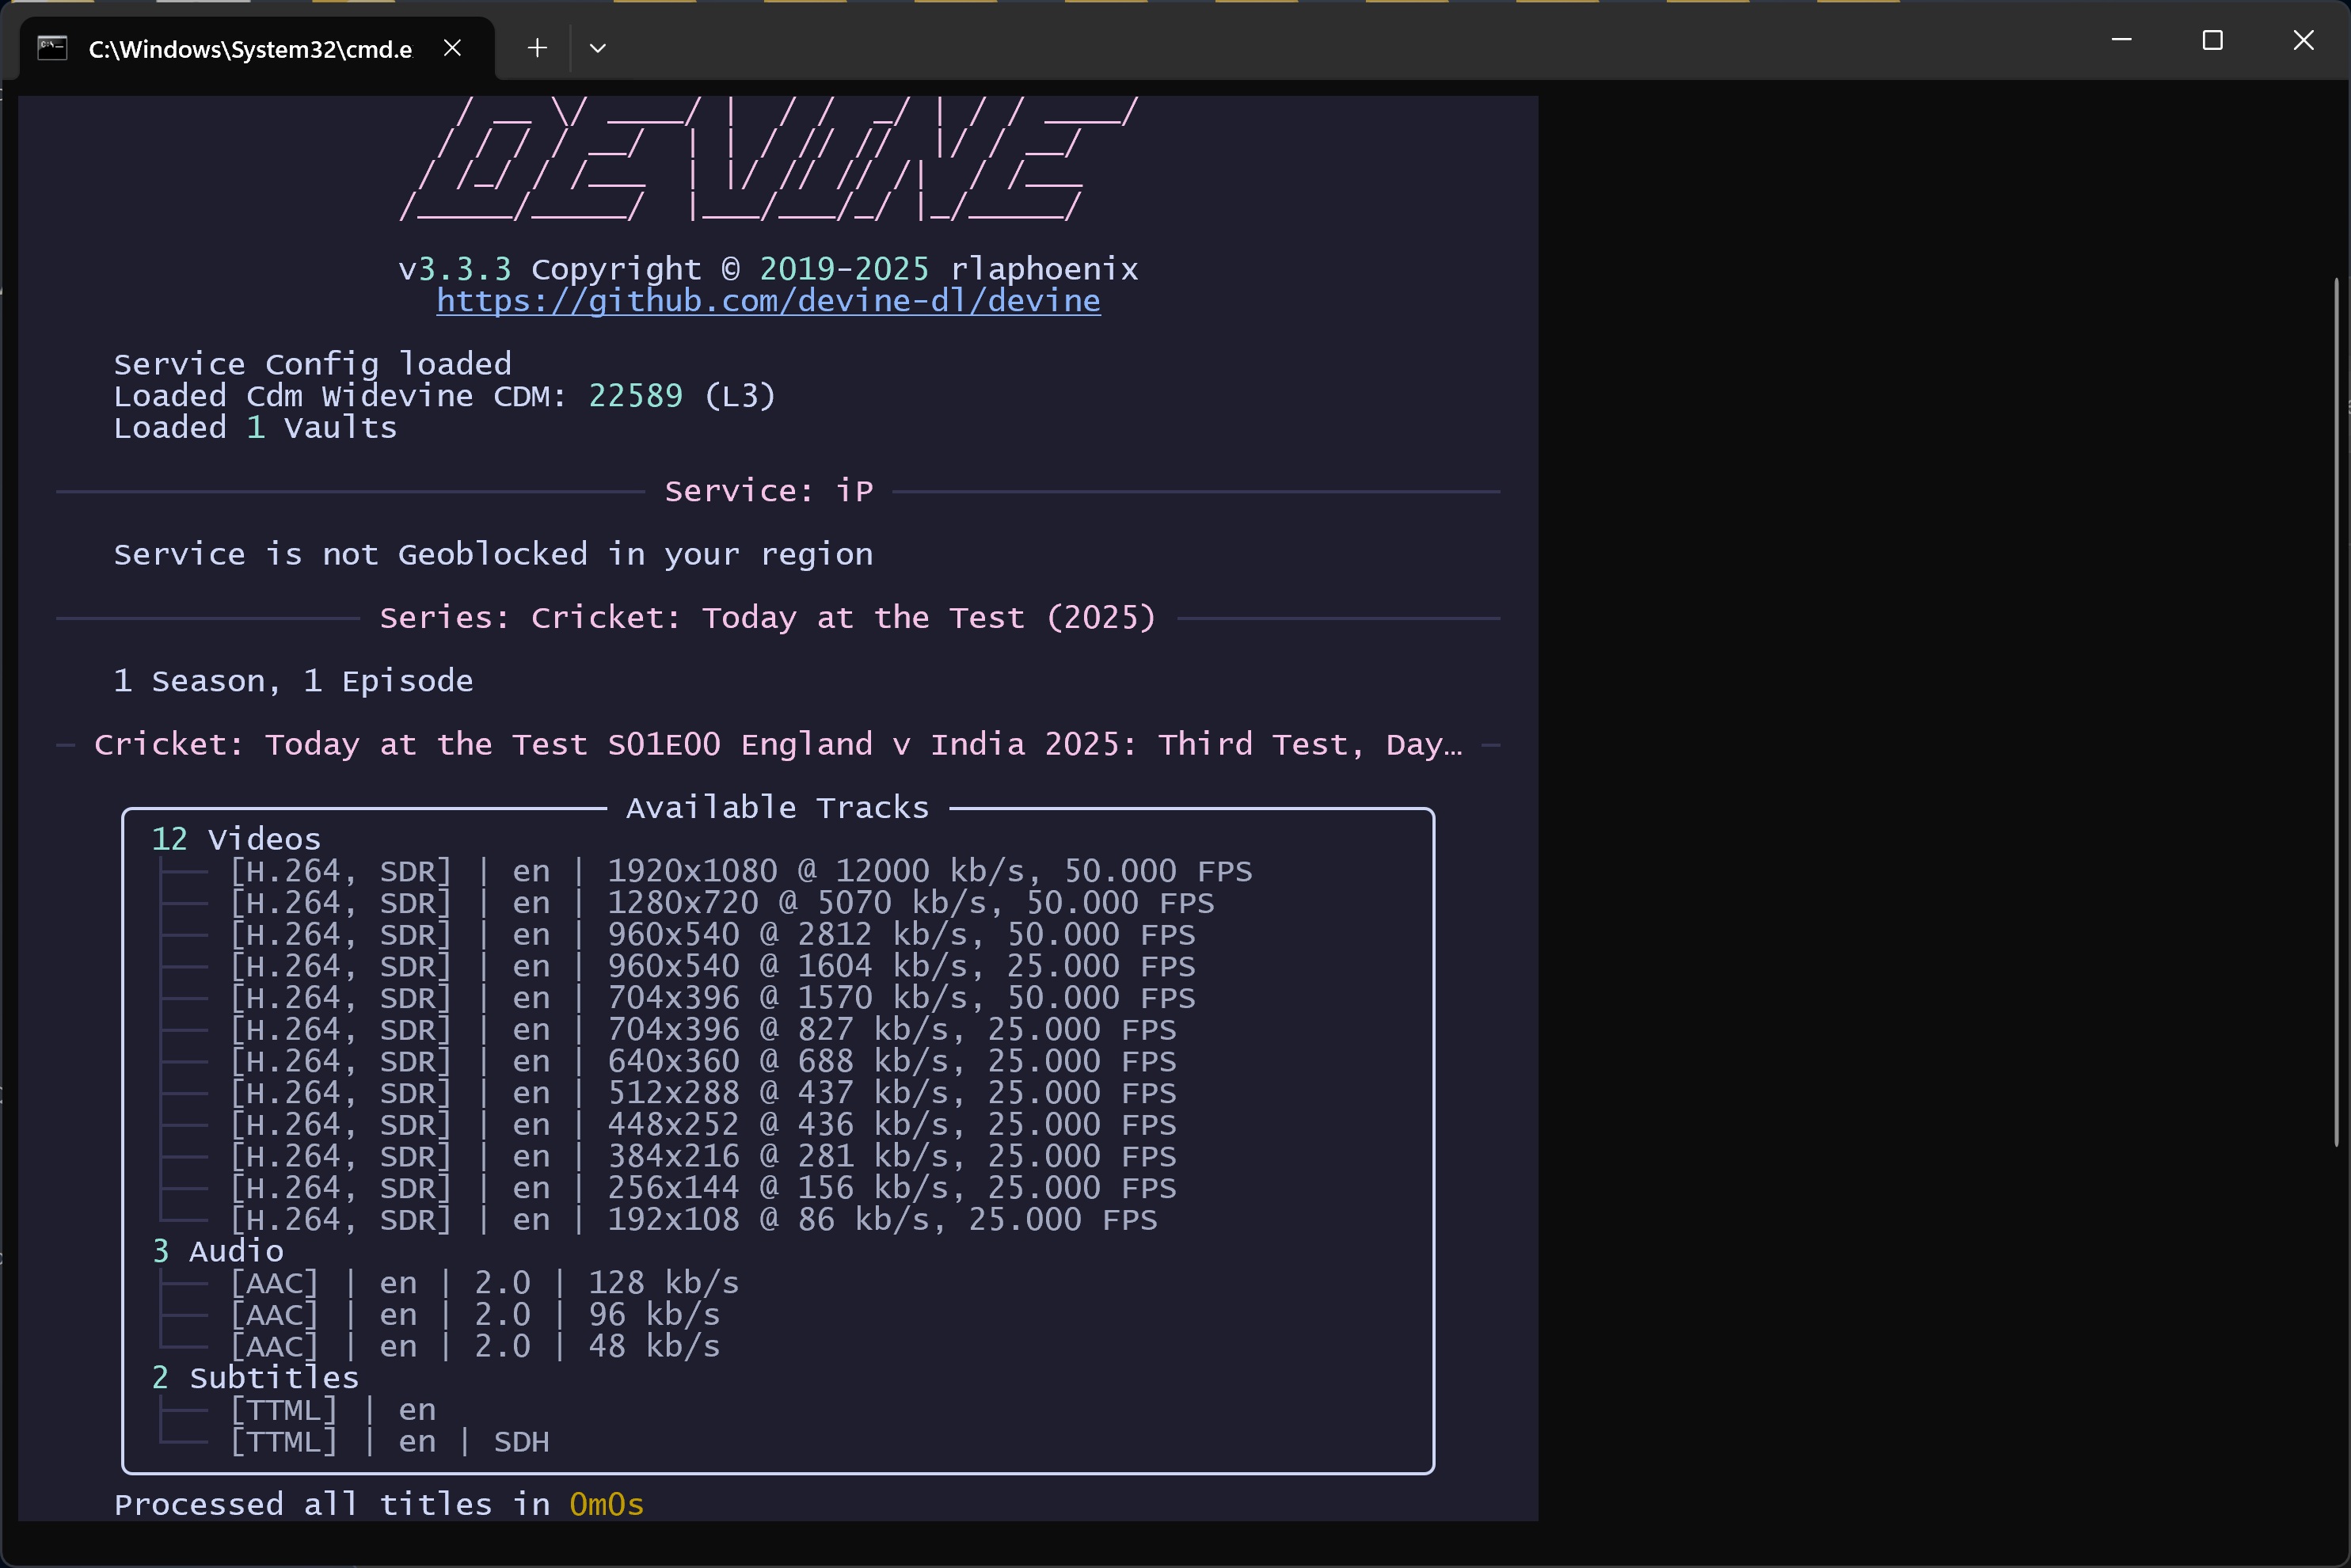Click the TTML en SDH subtitle entry
The image size is (2351, 1568).
390,1442
